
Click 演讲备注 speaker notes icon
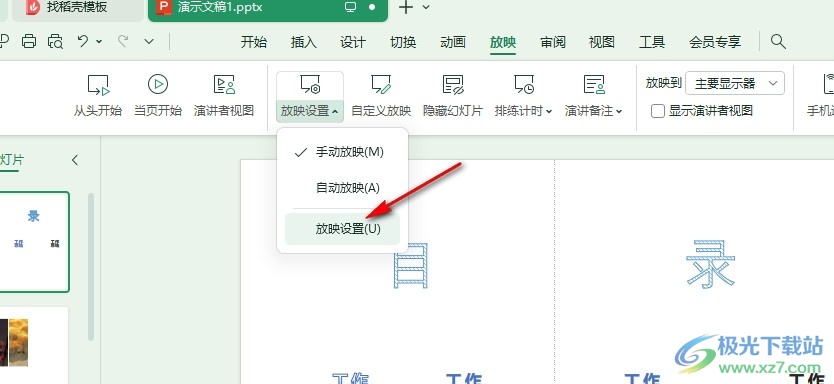[594, 85]
